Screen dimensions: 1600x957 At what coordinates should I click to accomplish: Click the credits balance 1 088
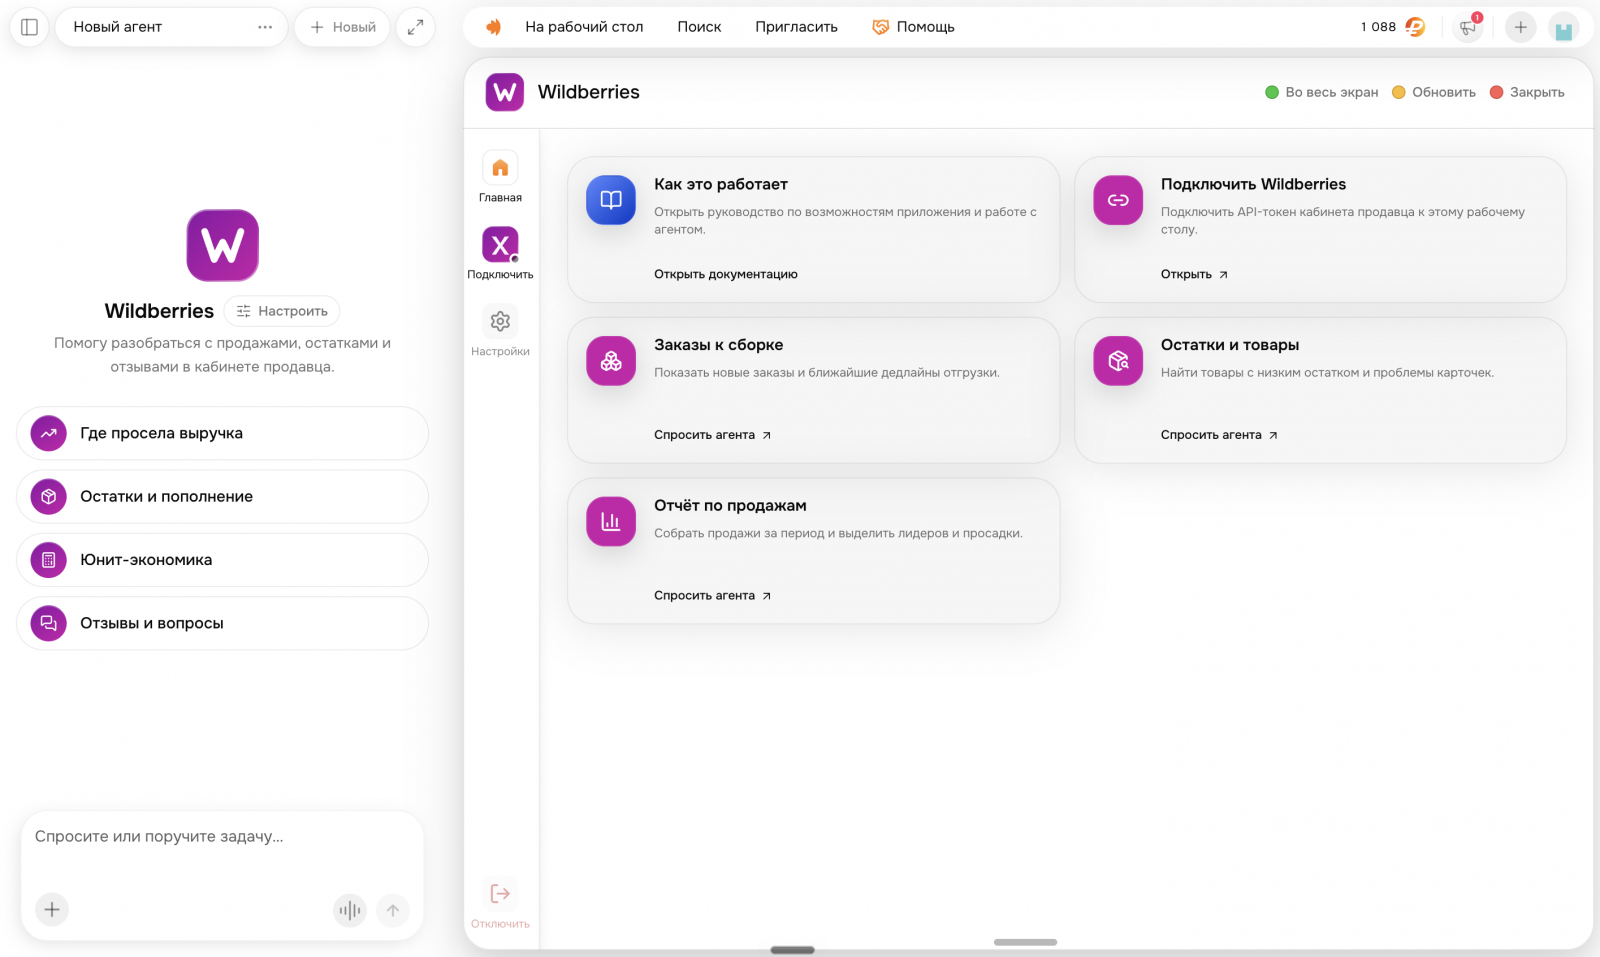click(x=1392, y=27)
